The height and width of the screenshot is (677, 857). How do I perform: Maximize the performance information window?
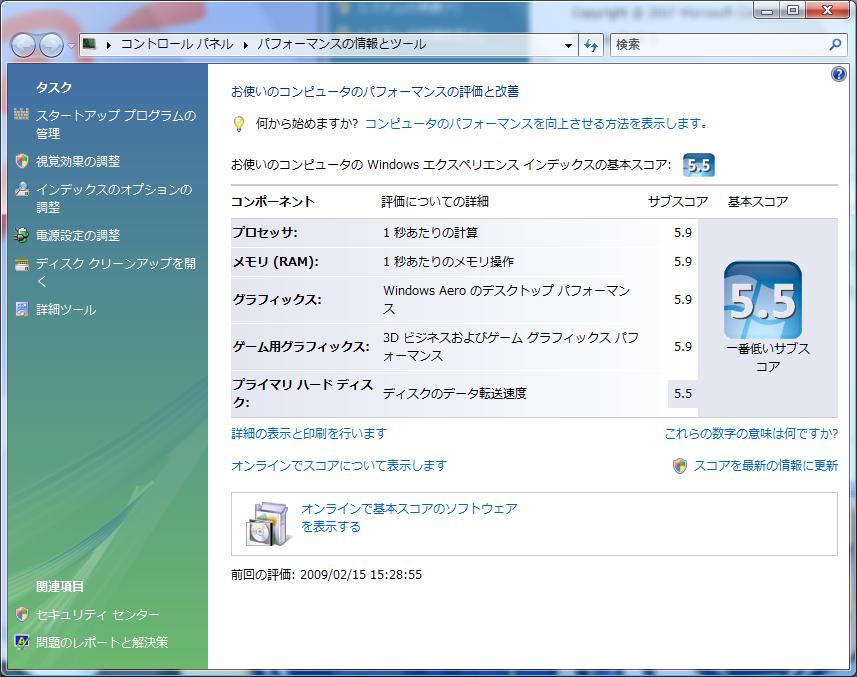[792, 10]
